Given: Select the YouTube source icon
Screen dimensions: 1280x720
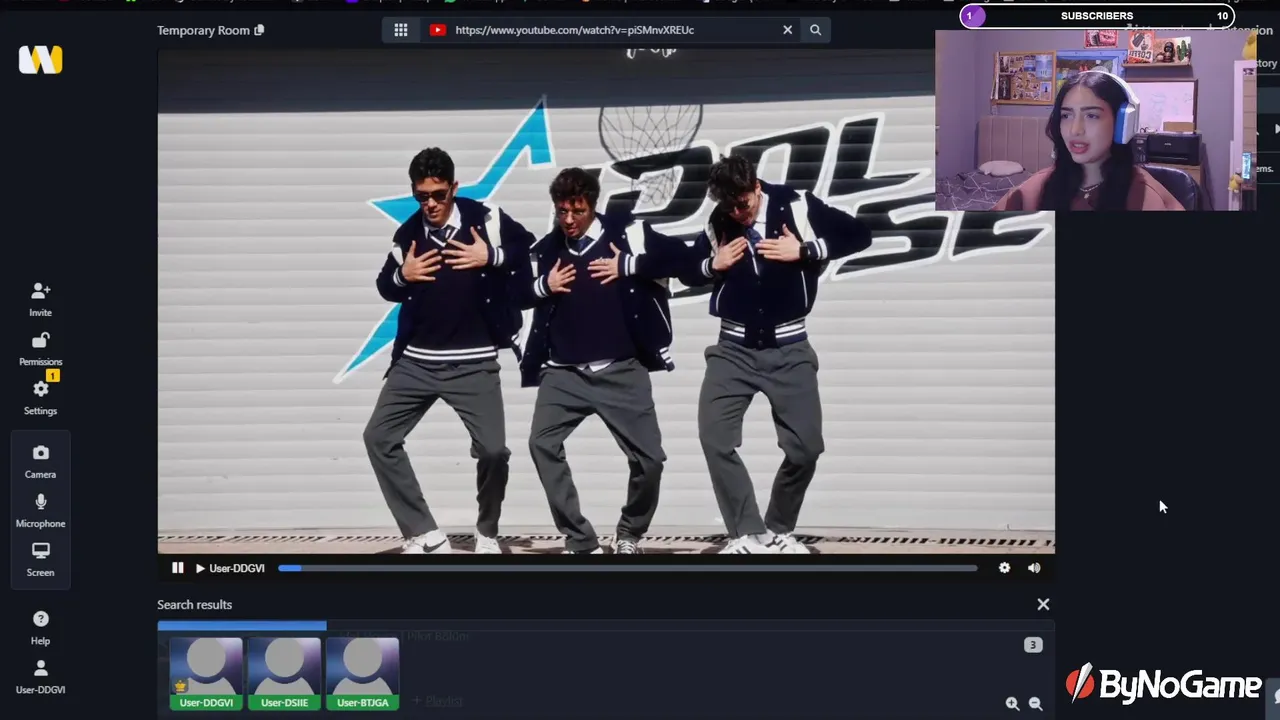Looking at the screenshot, I should 437,30.
